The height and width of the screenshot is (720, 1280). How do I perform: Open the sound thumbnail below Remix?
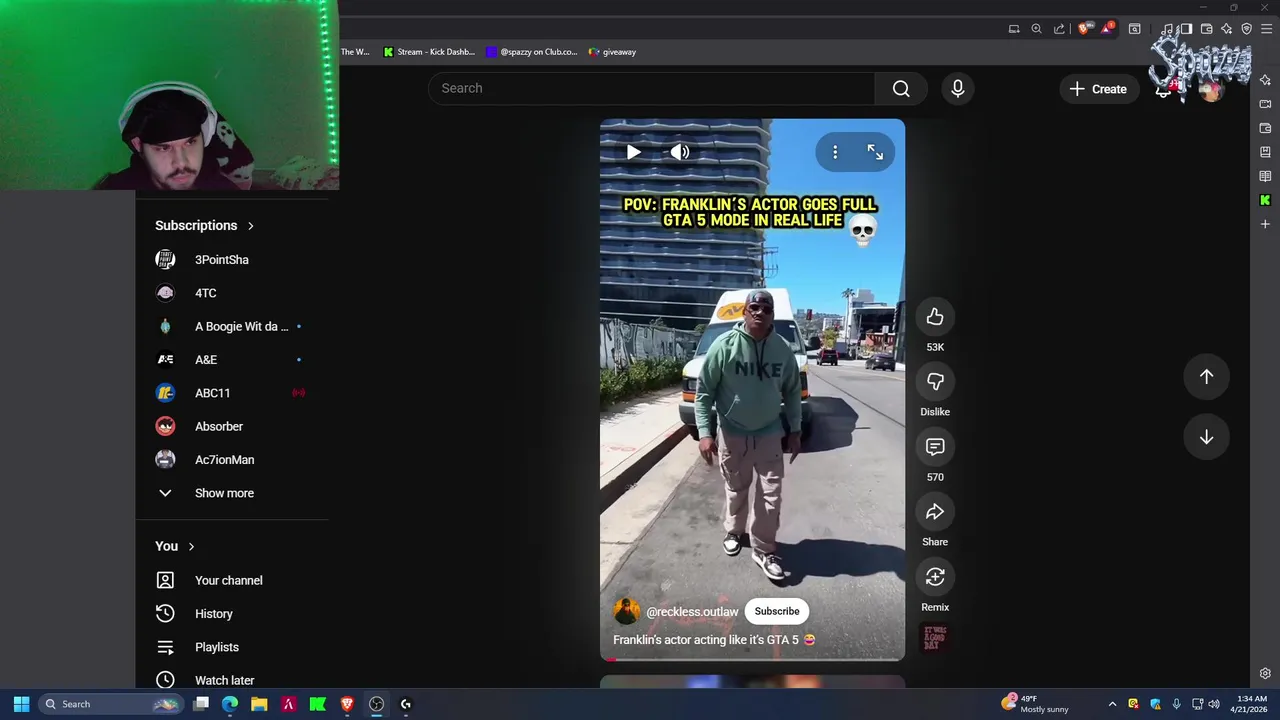click(935, 638)
